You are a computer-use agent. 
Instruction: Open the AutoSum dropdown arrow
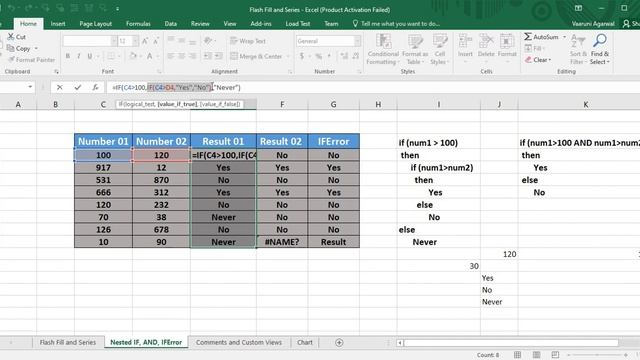(x=564, y=37)
